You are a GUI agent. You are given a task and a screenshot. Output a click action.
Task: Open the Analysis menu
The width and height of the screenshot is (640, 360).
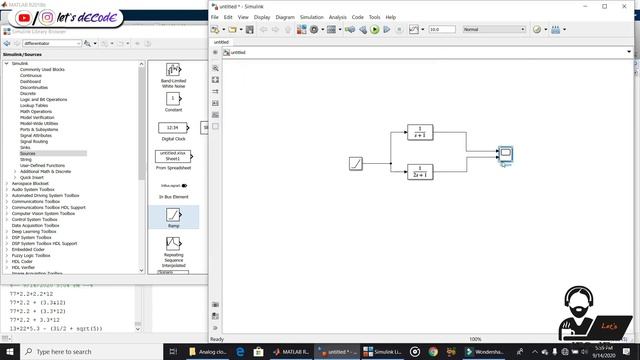coord(338,17)
